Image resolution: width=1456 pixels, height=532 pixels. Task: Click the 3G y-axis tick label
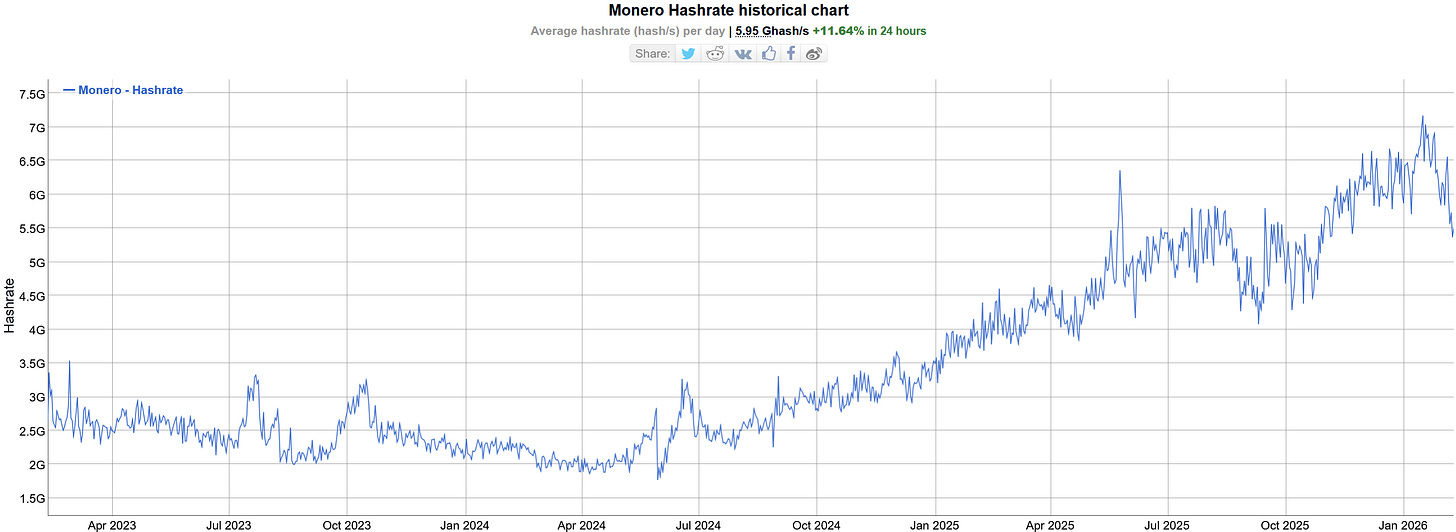[37, 398]
